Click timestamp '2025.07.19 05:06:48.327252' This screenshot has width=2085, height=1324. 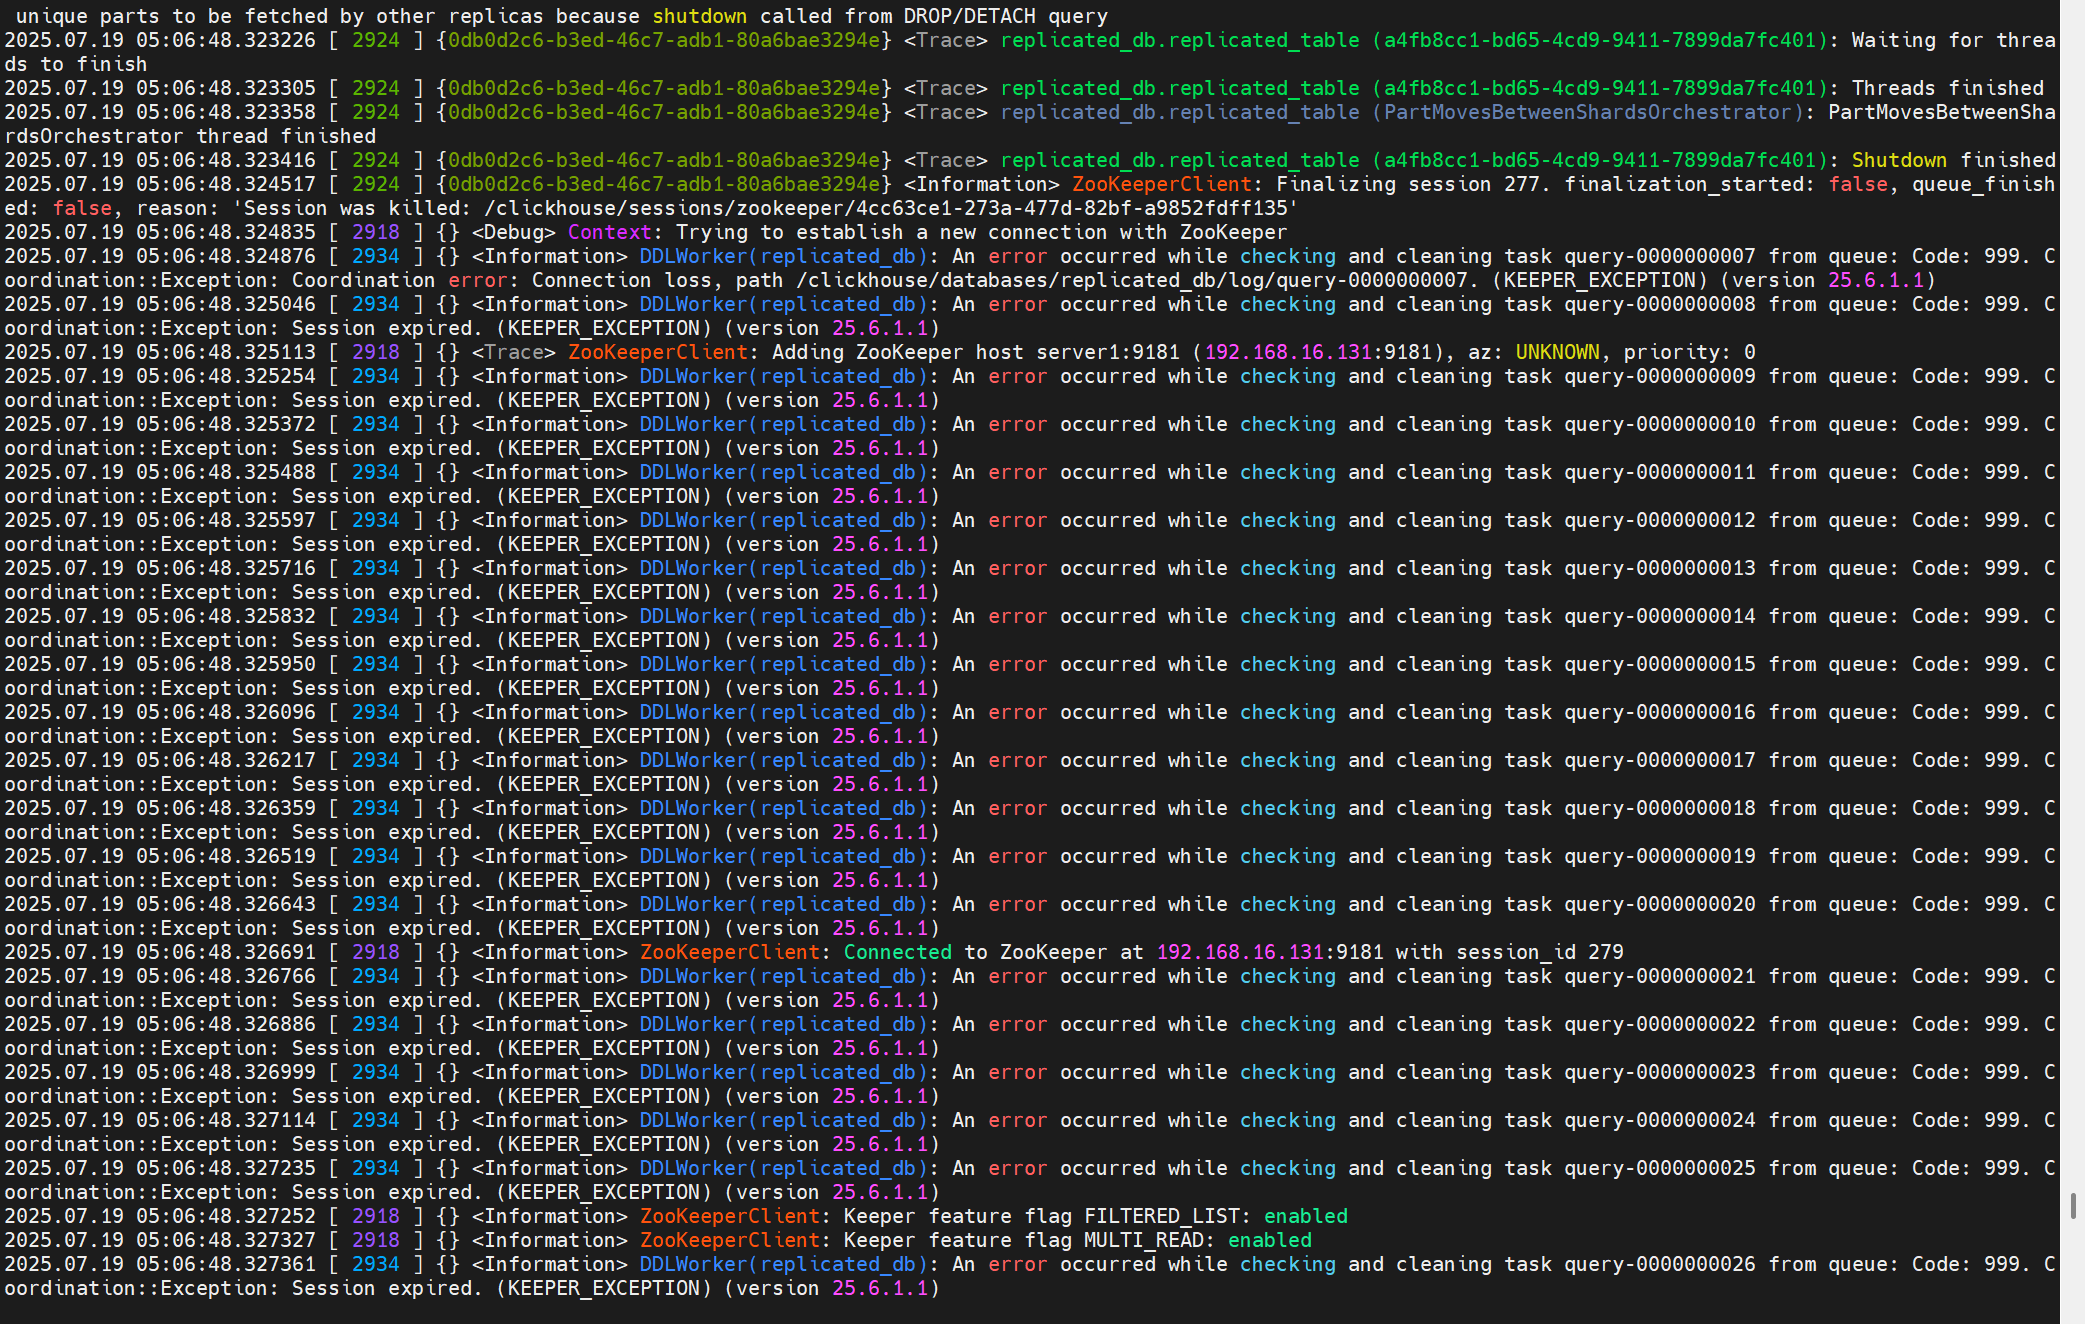click(x=160, y=1216)
